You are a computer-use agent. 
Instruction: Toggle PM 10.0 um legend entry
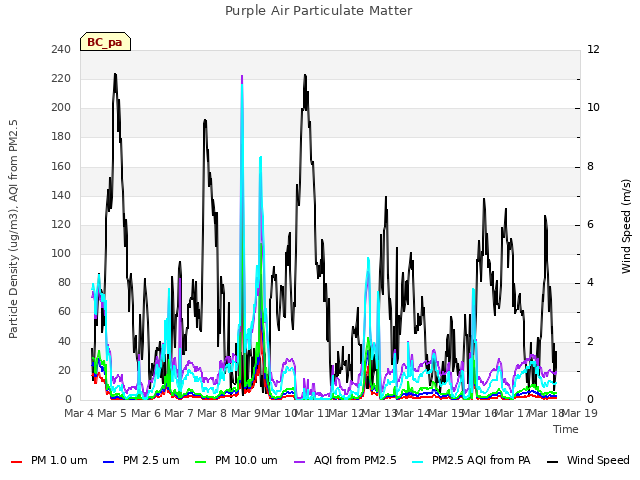point(236,460)
